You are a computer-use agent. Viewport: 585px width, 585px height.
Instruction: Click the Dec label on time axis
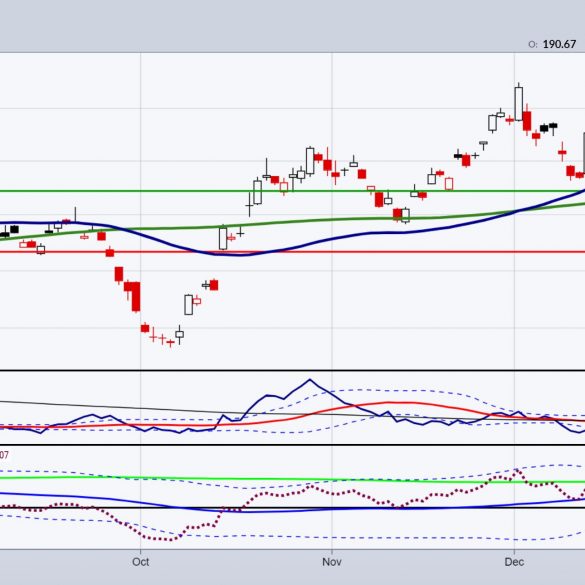[x=514, y=561]
